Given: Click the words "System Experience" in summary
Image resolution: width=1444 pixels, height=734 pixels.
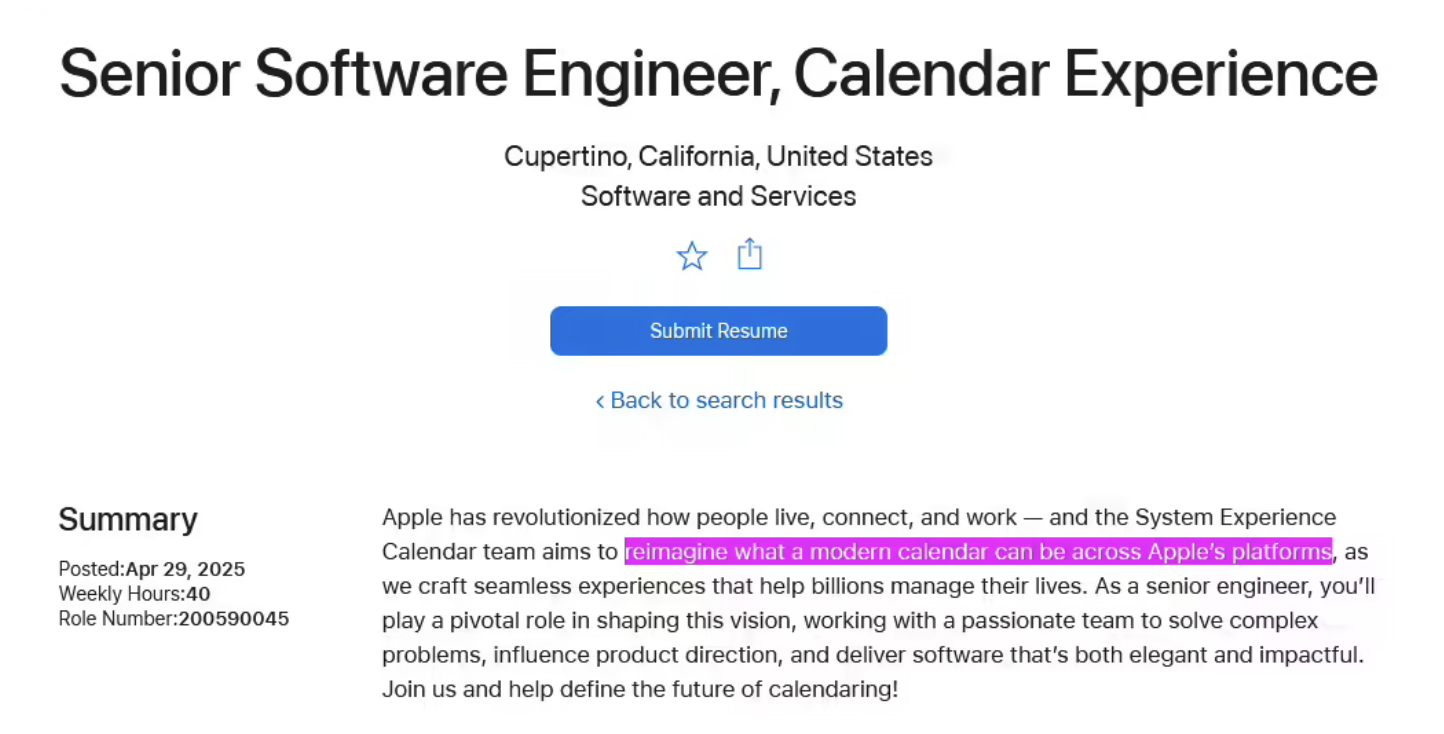Looking at the screenshot, I should (x=1235, y=518).
